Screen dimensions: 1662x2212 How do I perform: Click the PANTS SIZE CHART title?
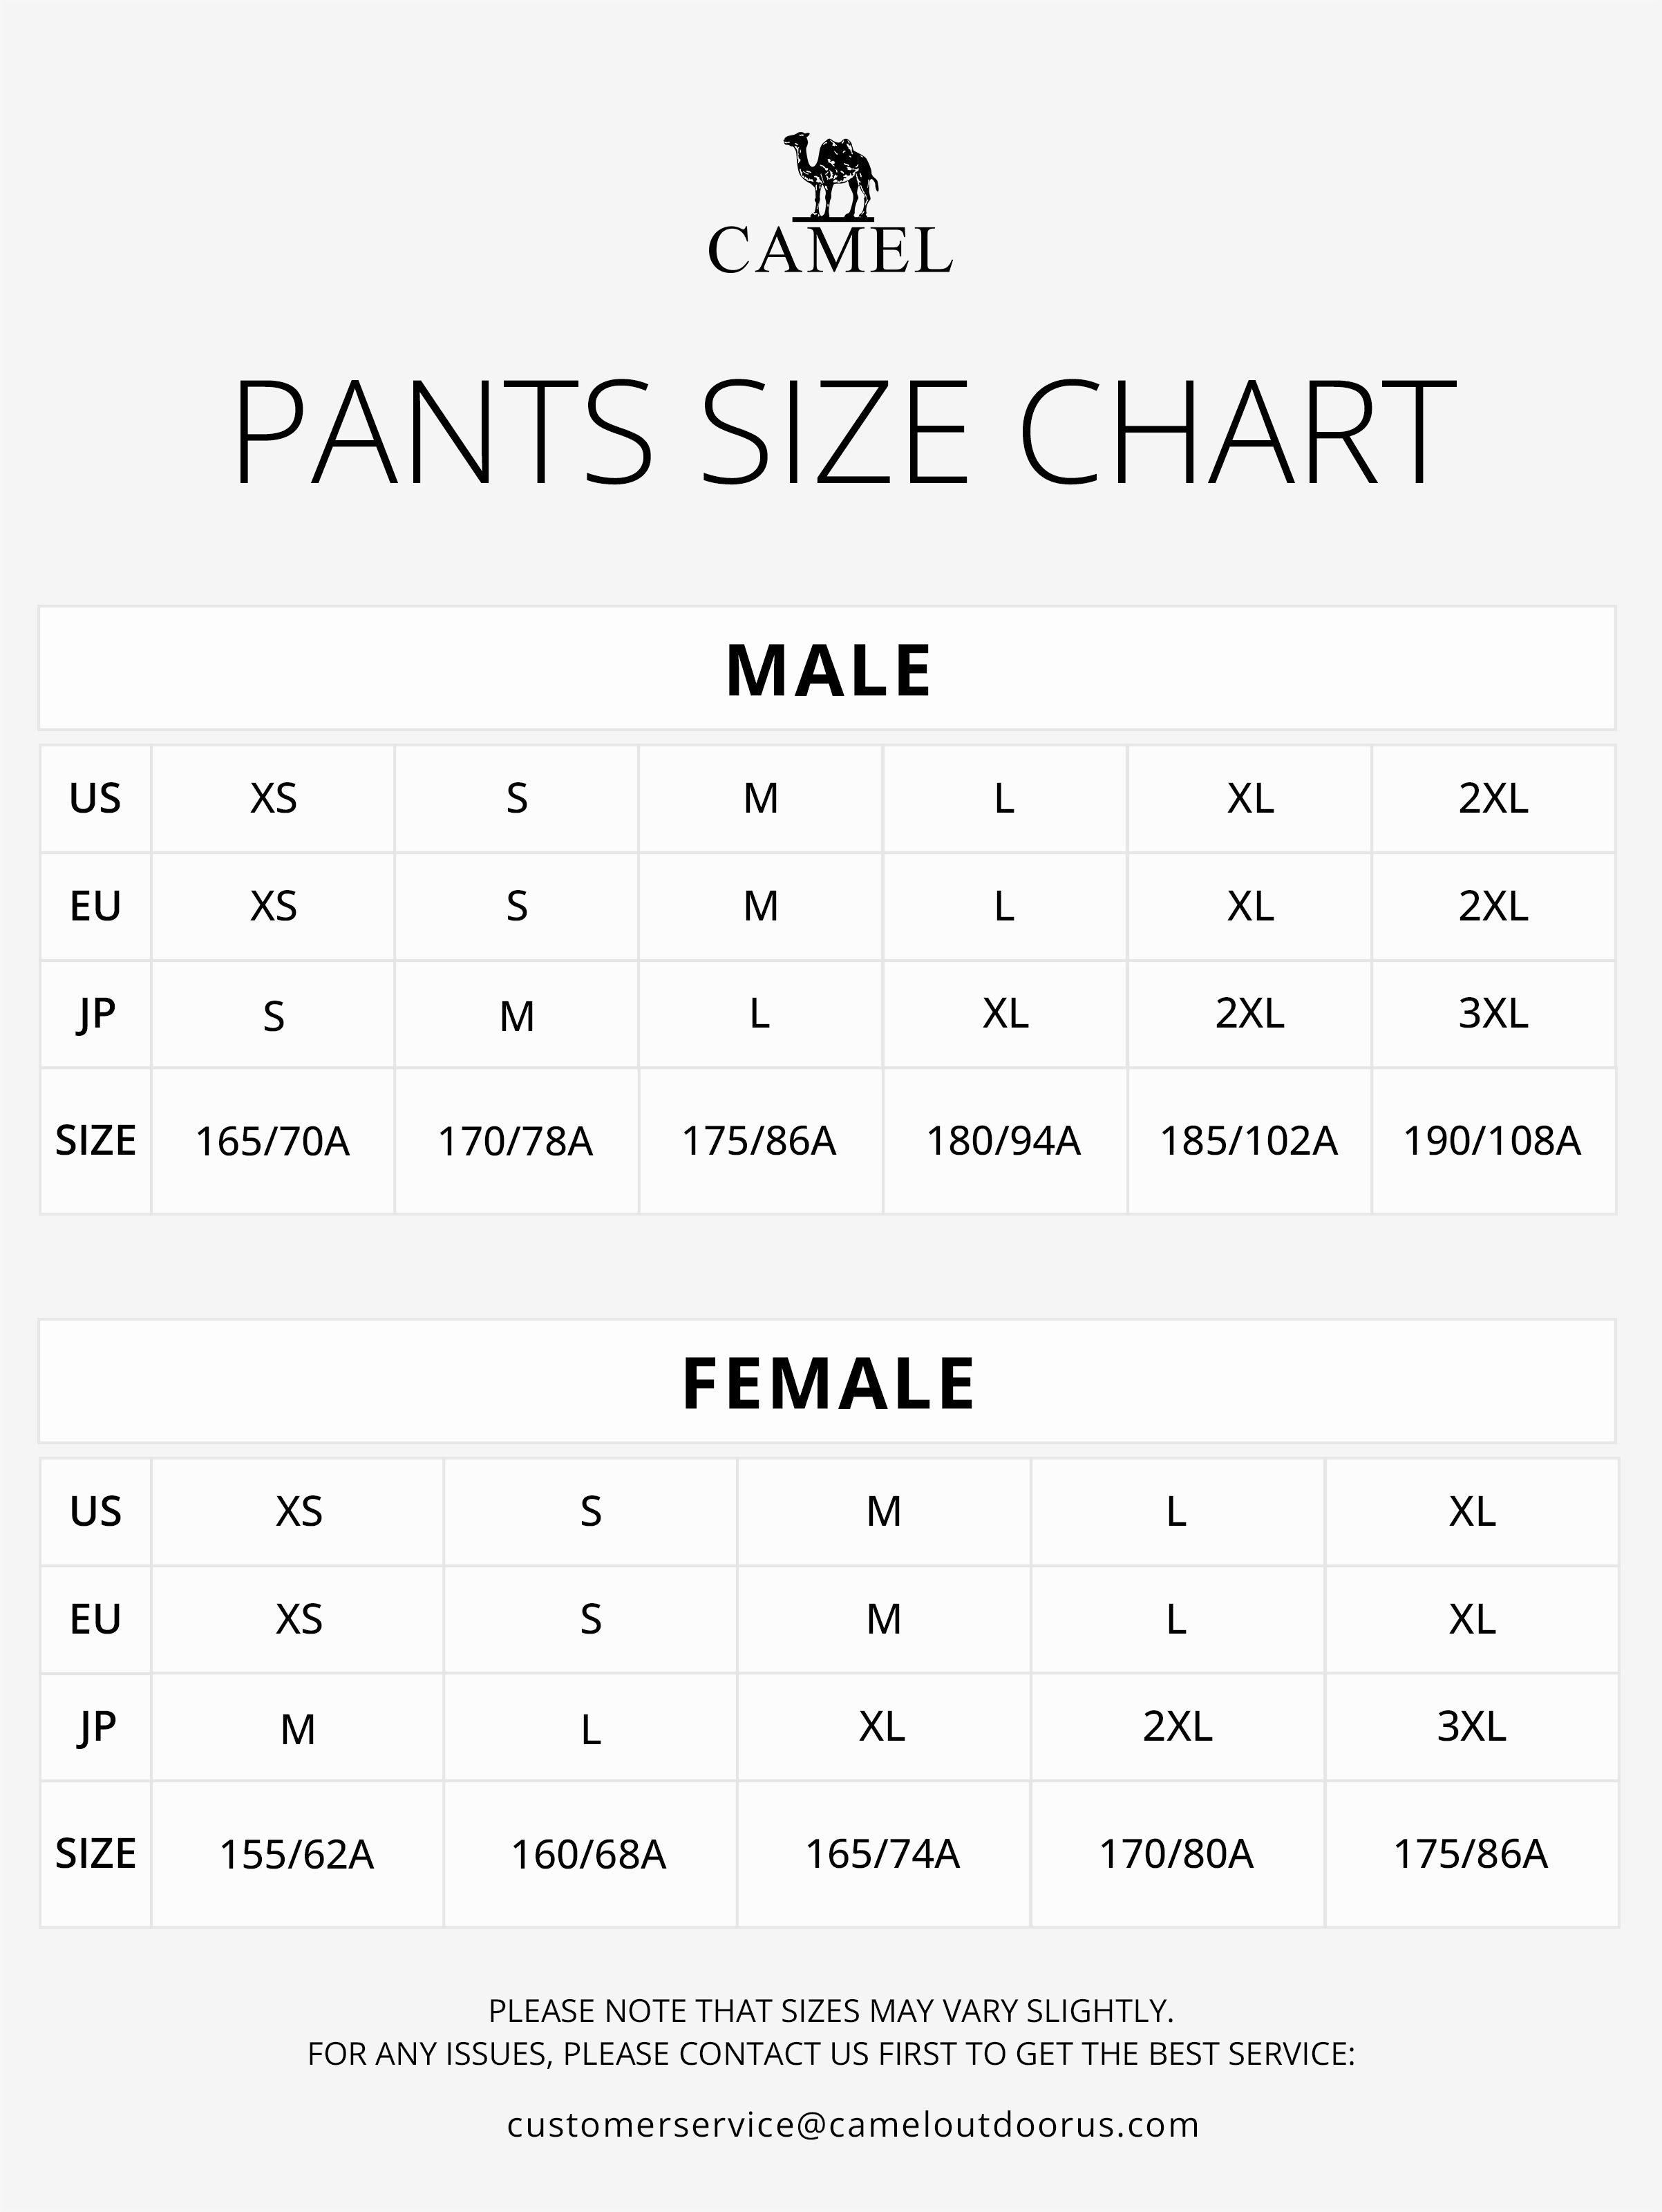[843, 433]
